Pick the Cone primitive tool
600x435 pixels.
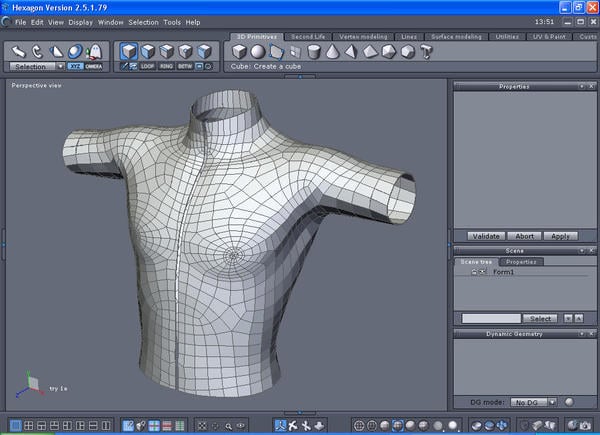tap(332, 52)
